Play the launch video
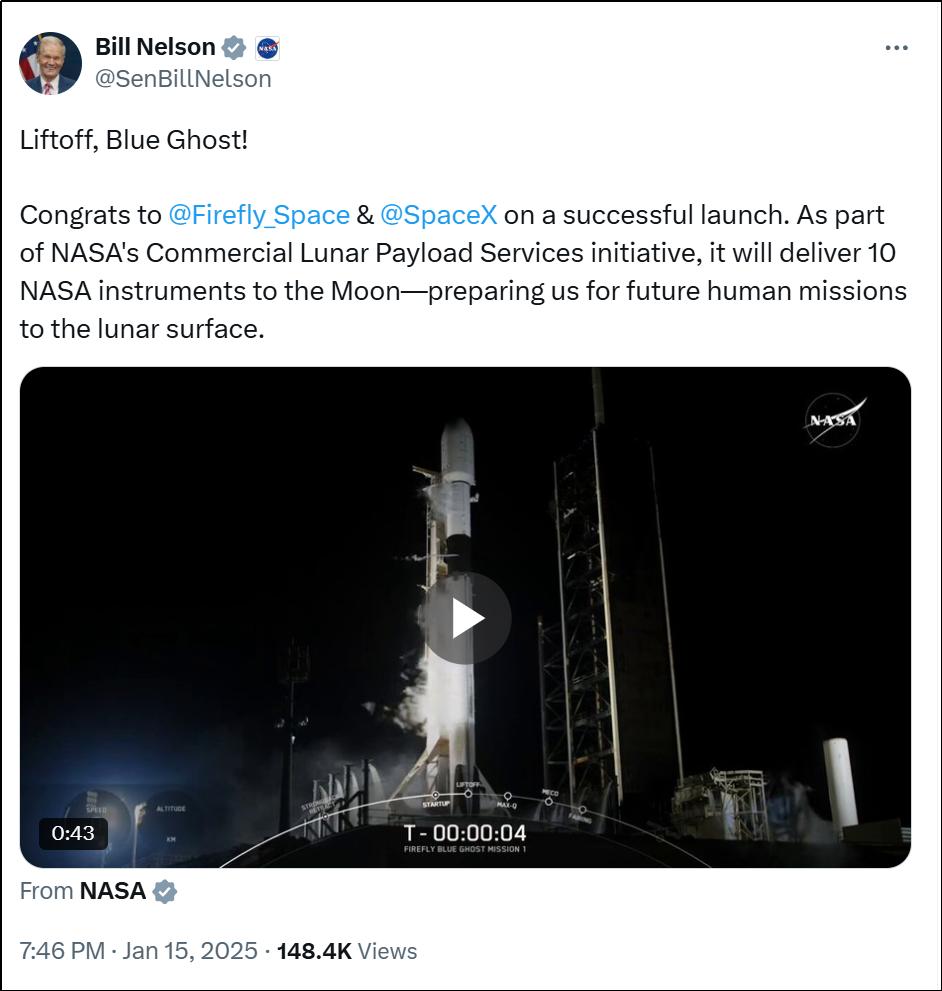Screen dimensions: 942x991 click(x=465, y=619)
